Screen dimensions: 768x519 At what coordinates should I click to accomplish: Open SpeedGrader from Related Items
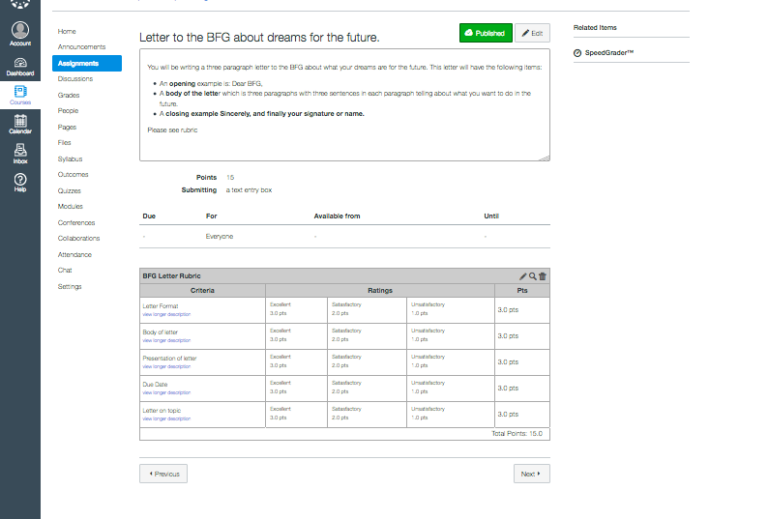click(608, 51)
